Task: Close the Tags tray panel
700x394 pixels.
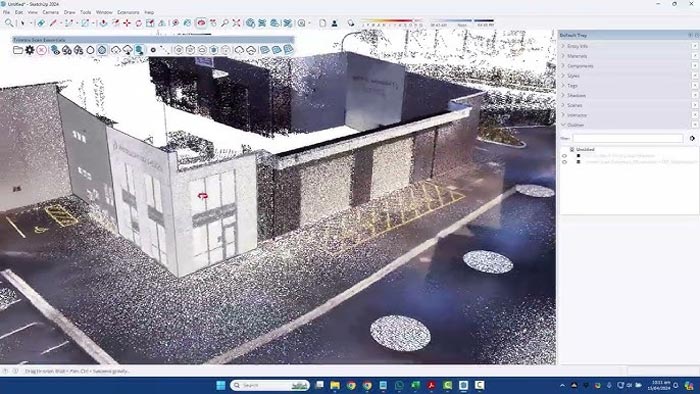Action: click(x=695, y=85)
